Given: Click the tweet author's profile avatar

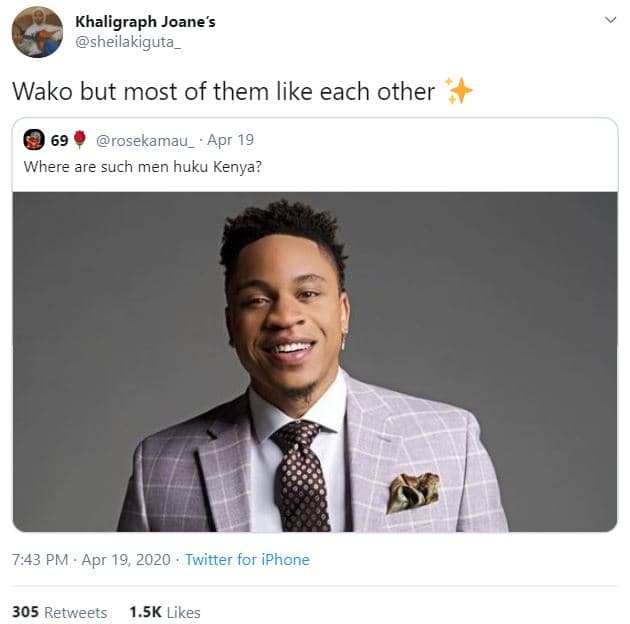Looking at the screenshot, I should (x=37, y=32).
